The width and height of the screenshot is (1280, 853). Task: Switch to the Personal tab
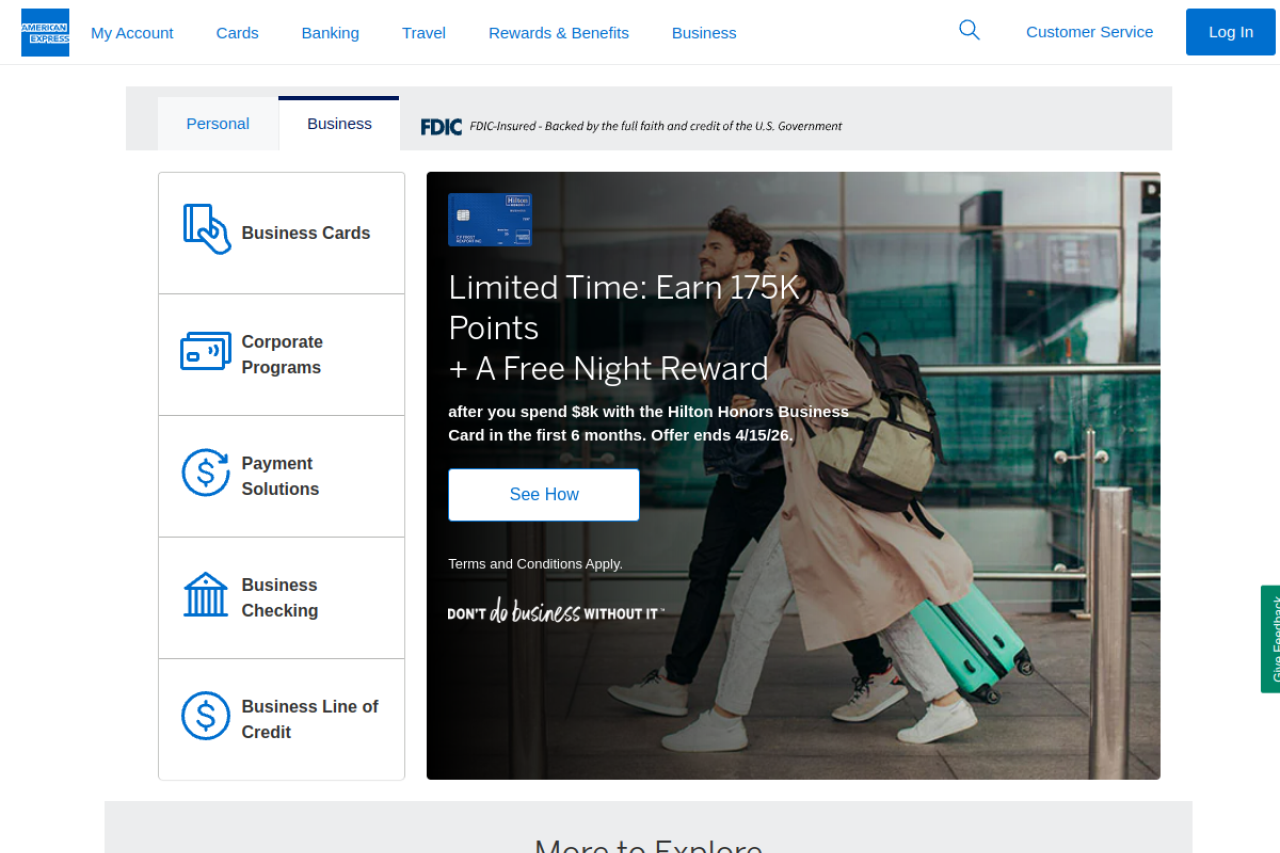click(218, 124)
